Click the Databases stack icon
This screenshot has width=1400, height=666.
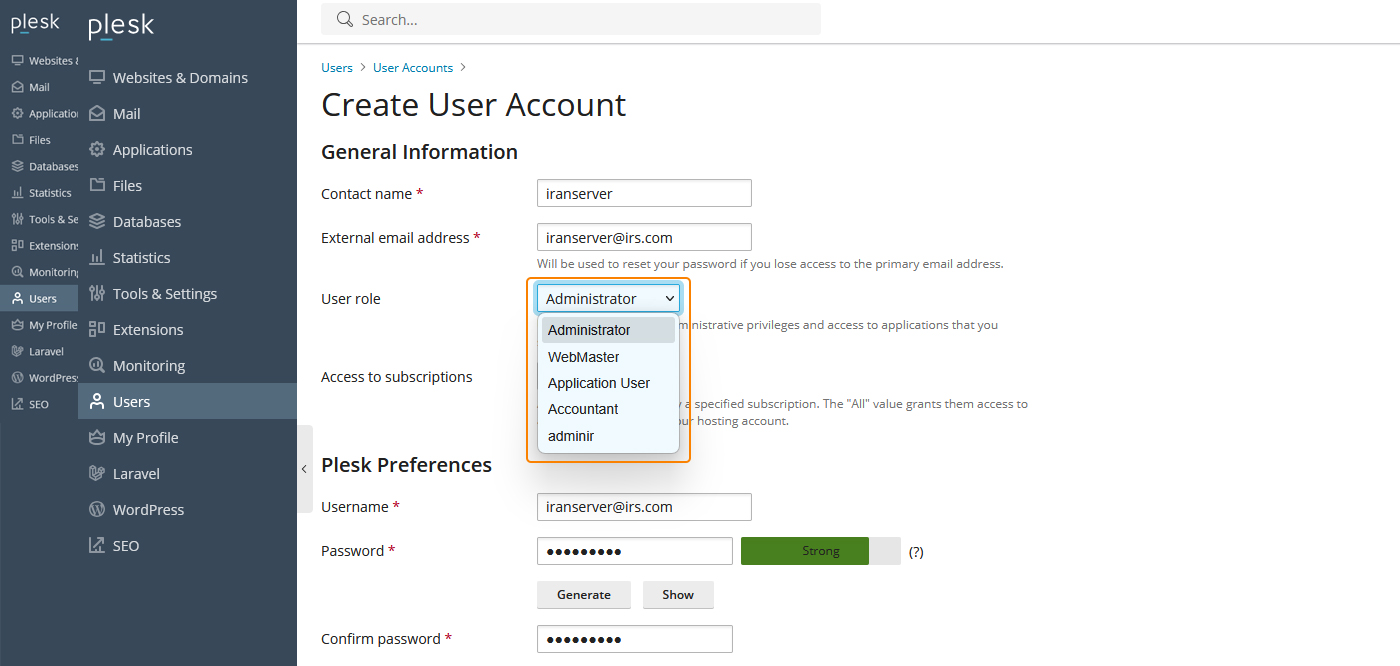97,222
